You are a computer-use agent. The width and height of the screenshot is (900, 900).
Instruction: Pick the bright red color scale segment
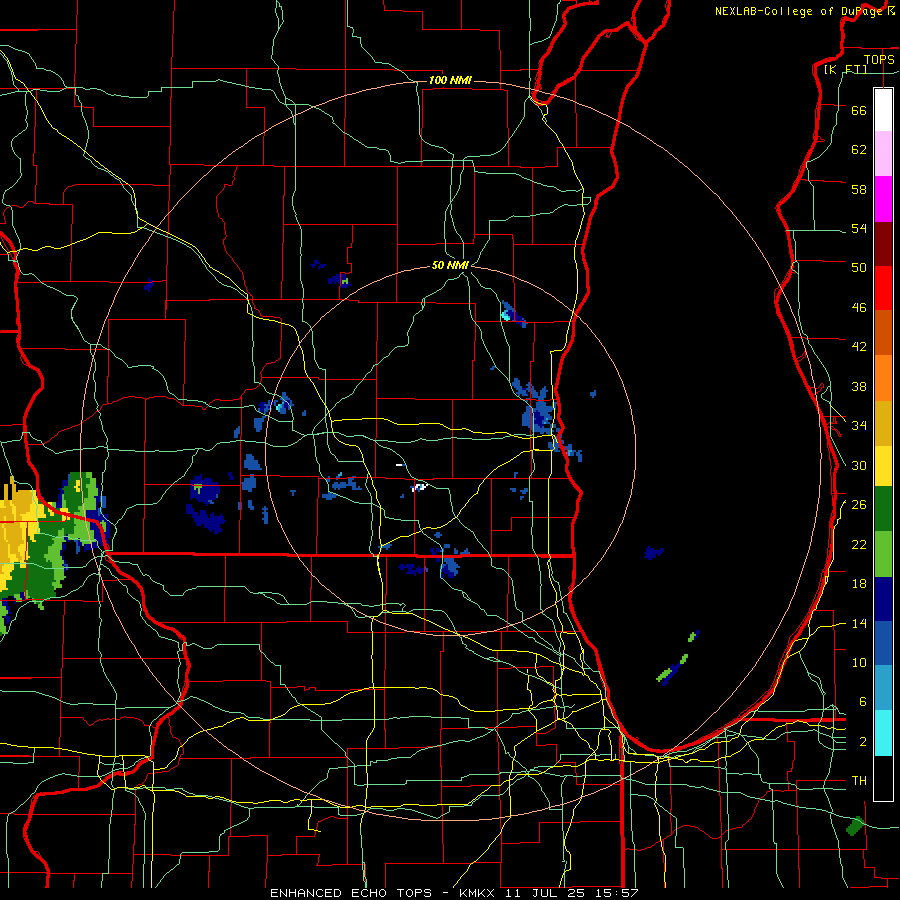(x=883, y=288)
